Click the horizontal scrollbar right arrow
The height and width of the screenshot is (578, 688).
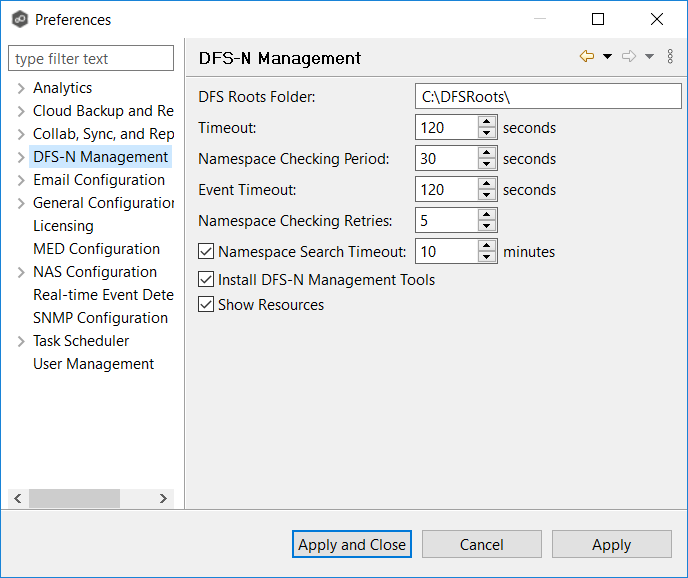(164, 498)
